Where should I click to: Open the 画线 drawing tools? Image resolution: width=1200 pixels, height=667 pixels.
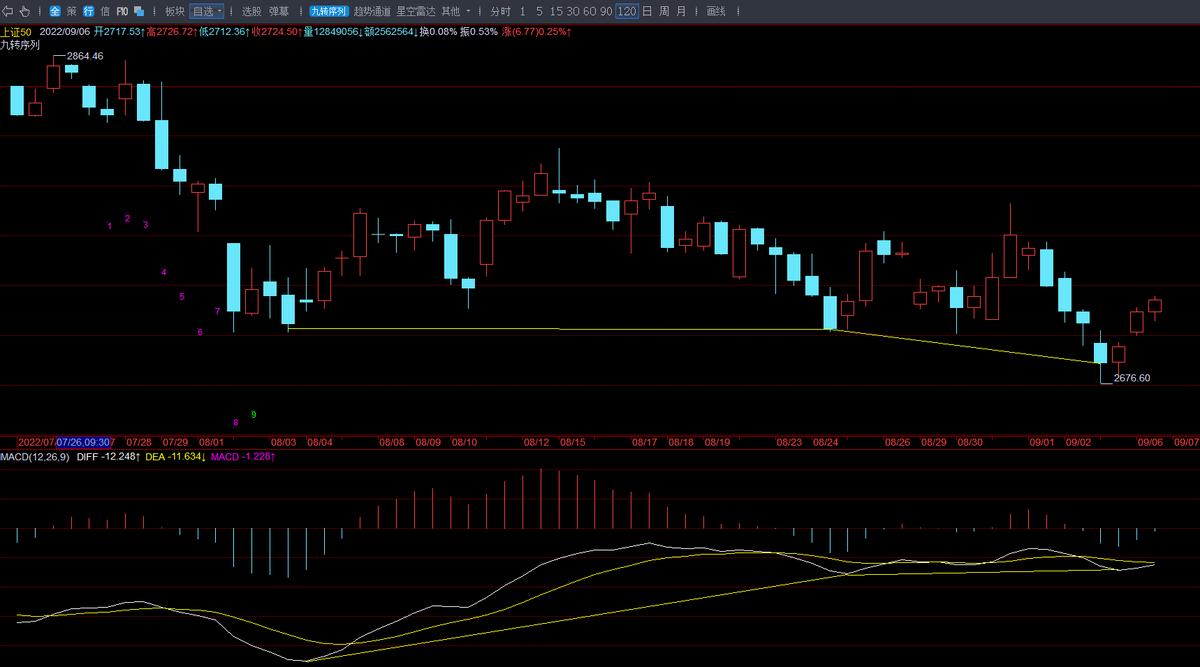coord(716,11)
